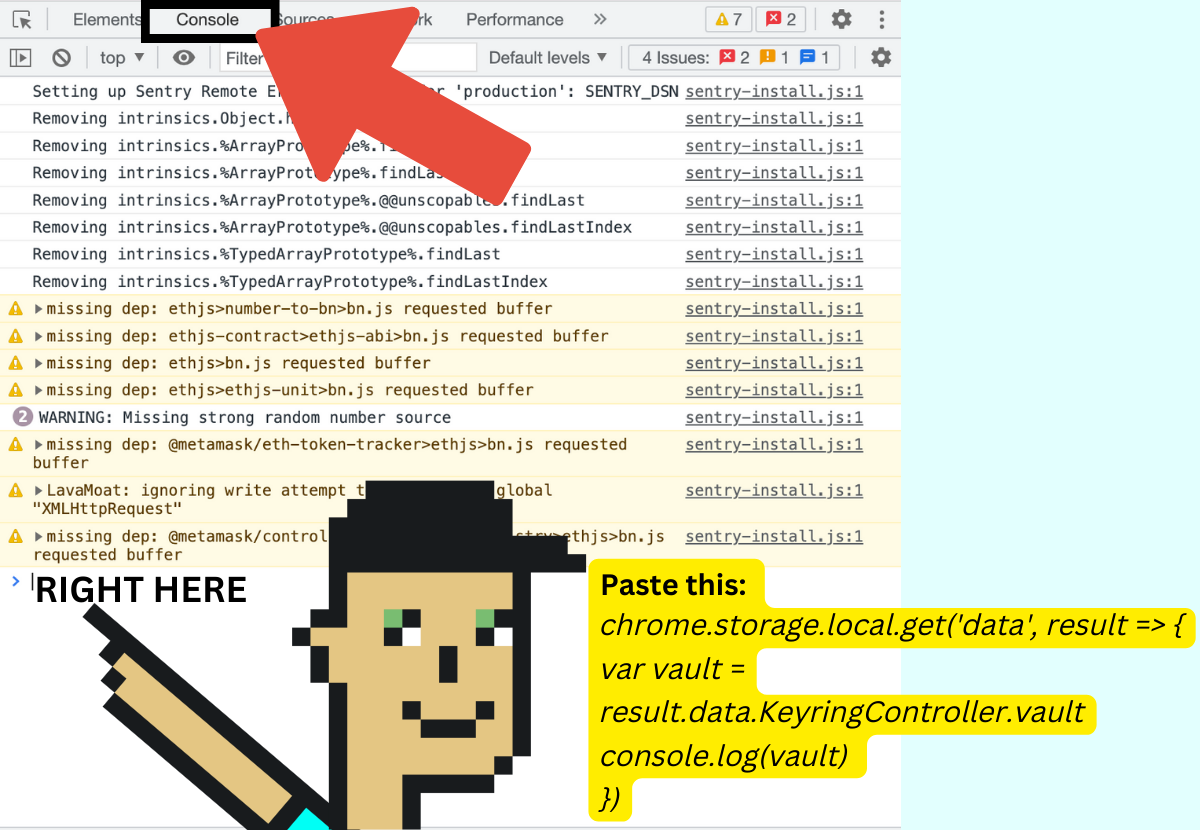Open sentry-install.js:1 link on 'Setting up Sentry' row
This screenshot has height=830, width=1200.
[x=774, y=91]
